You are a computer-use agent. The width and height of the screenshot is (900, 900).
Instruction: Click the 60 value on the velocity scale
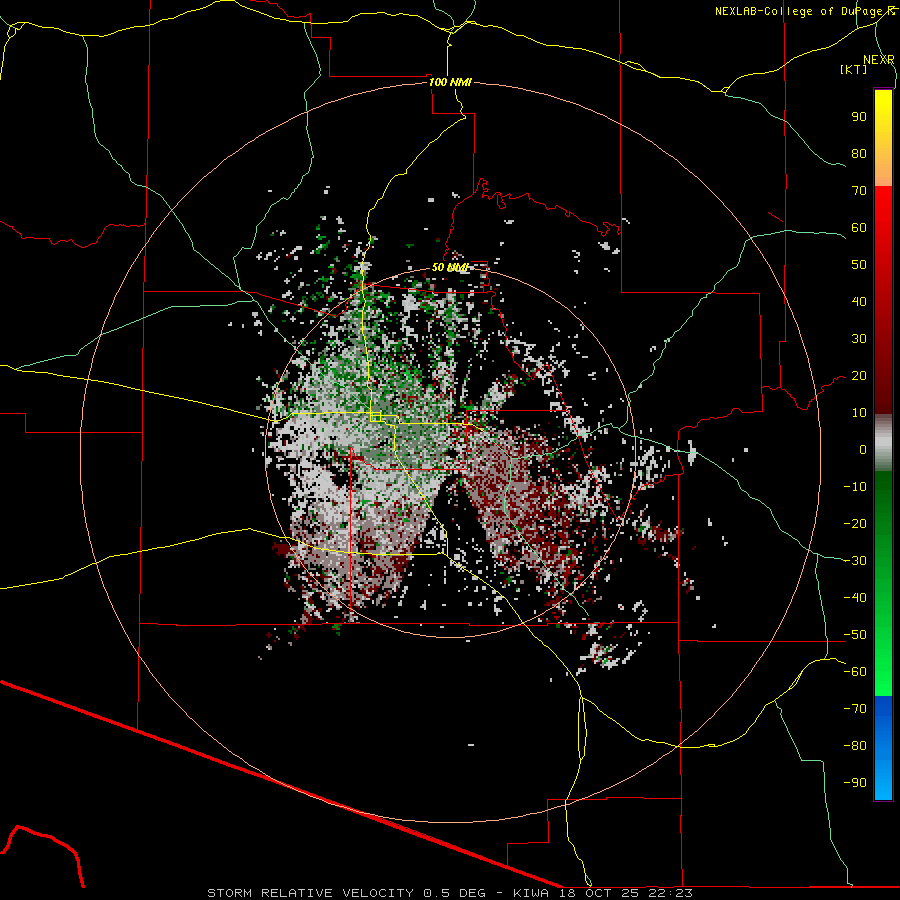coord(859,227)
